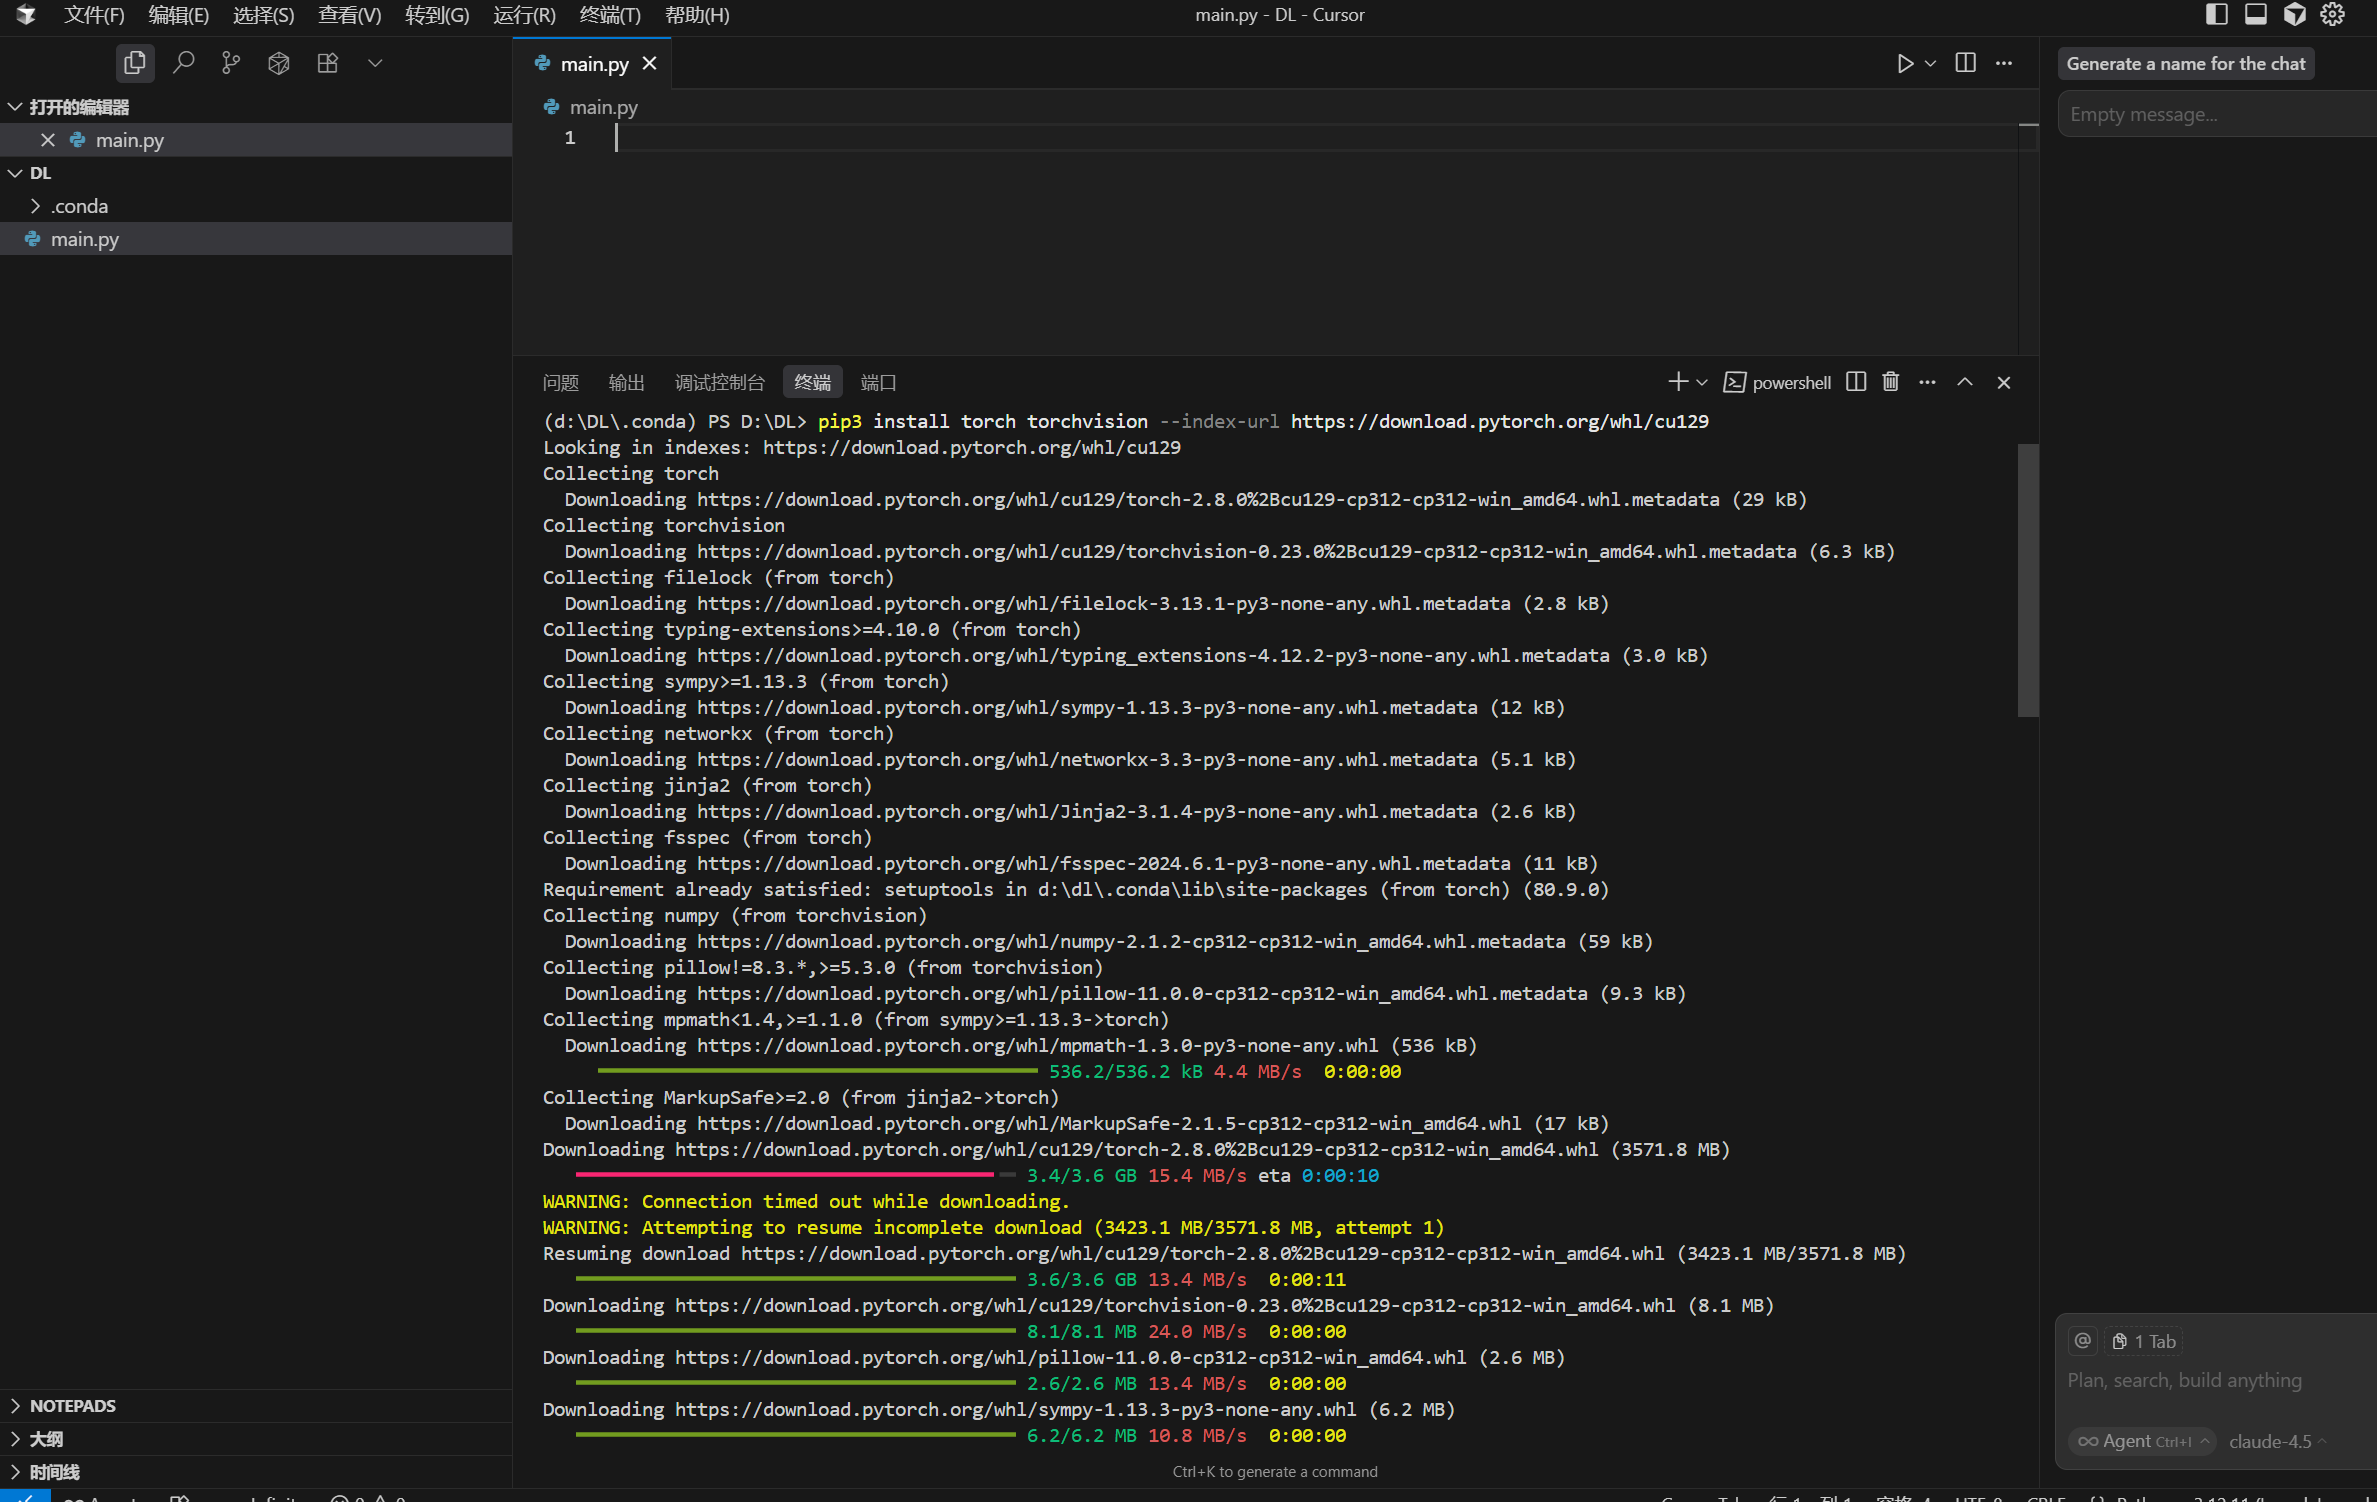
Task: Maximize terminal panel with up chevron
Action: (x=1965, y=382)
